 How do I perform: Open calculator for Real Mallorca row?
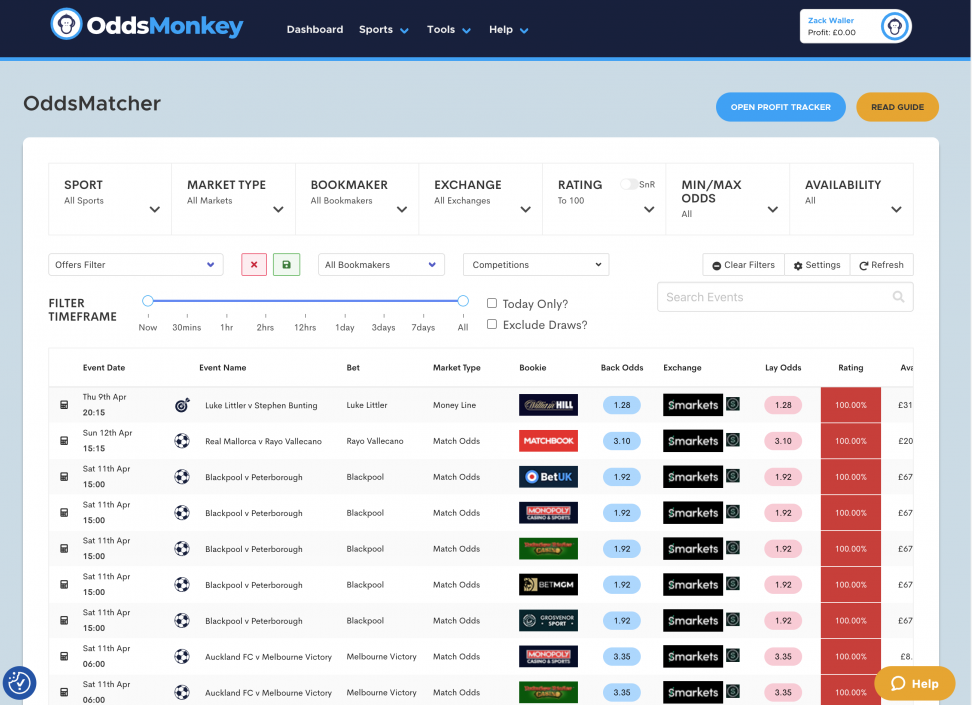tap(64, 441)
